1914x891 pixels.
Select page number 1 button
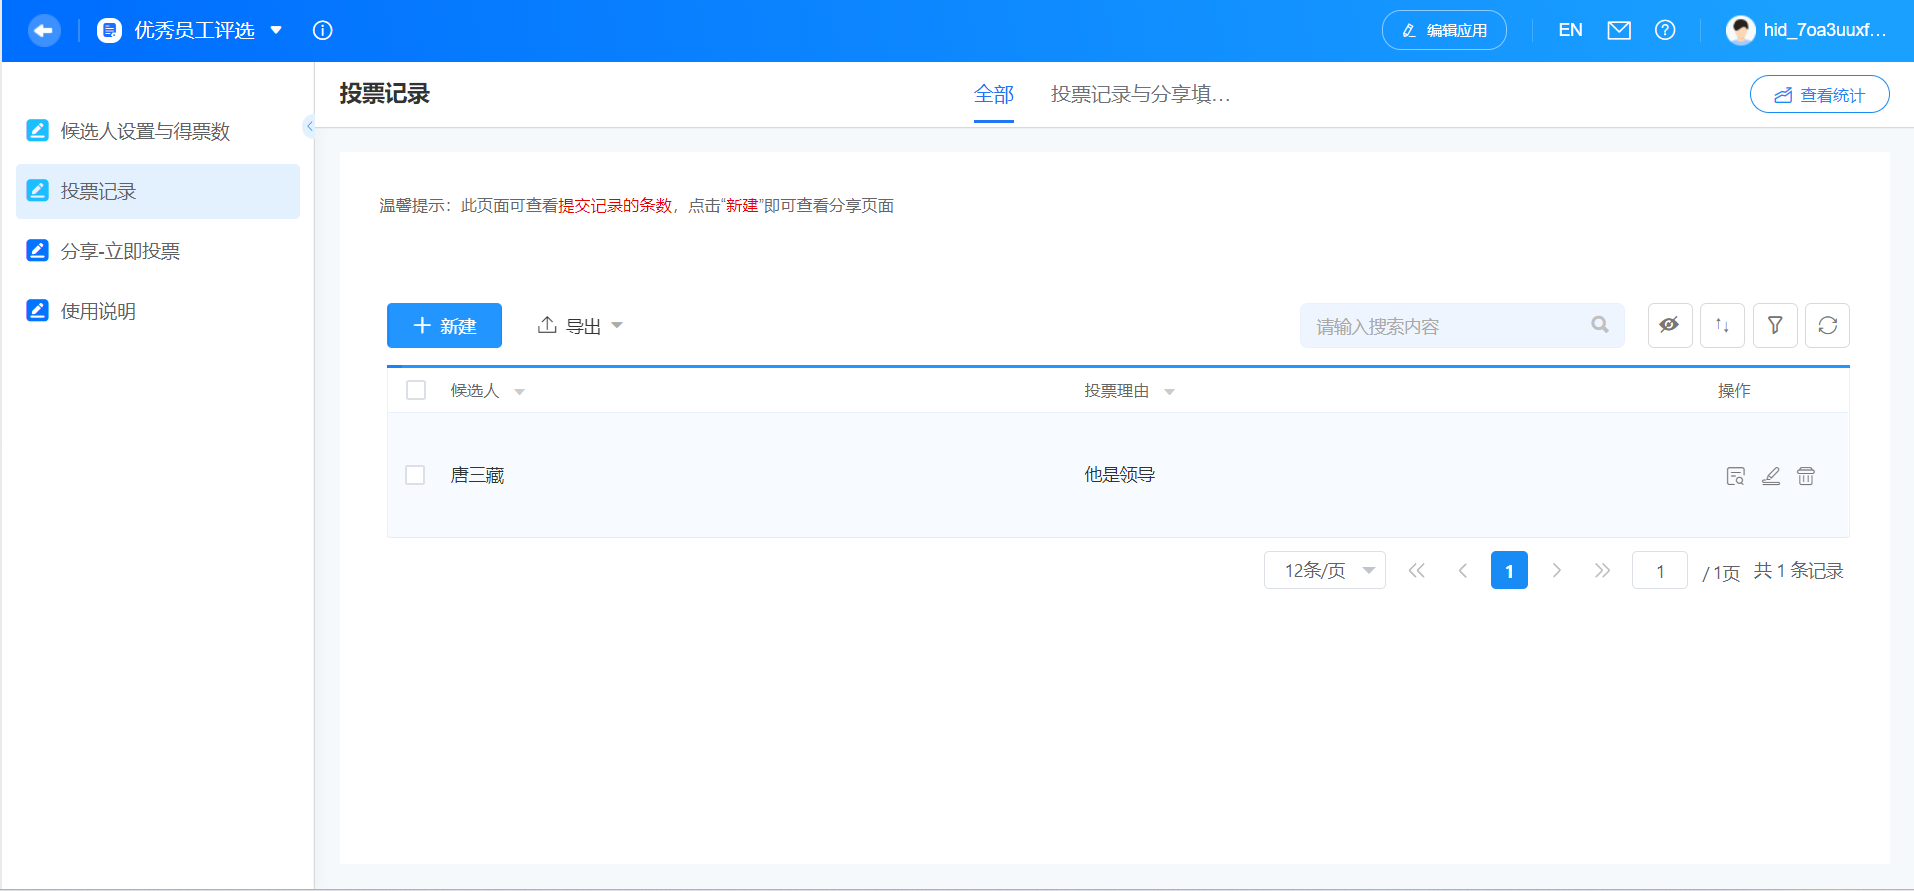[x=1509, y=570]
